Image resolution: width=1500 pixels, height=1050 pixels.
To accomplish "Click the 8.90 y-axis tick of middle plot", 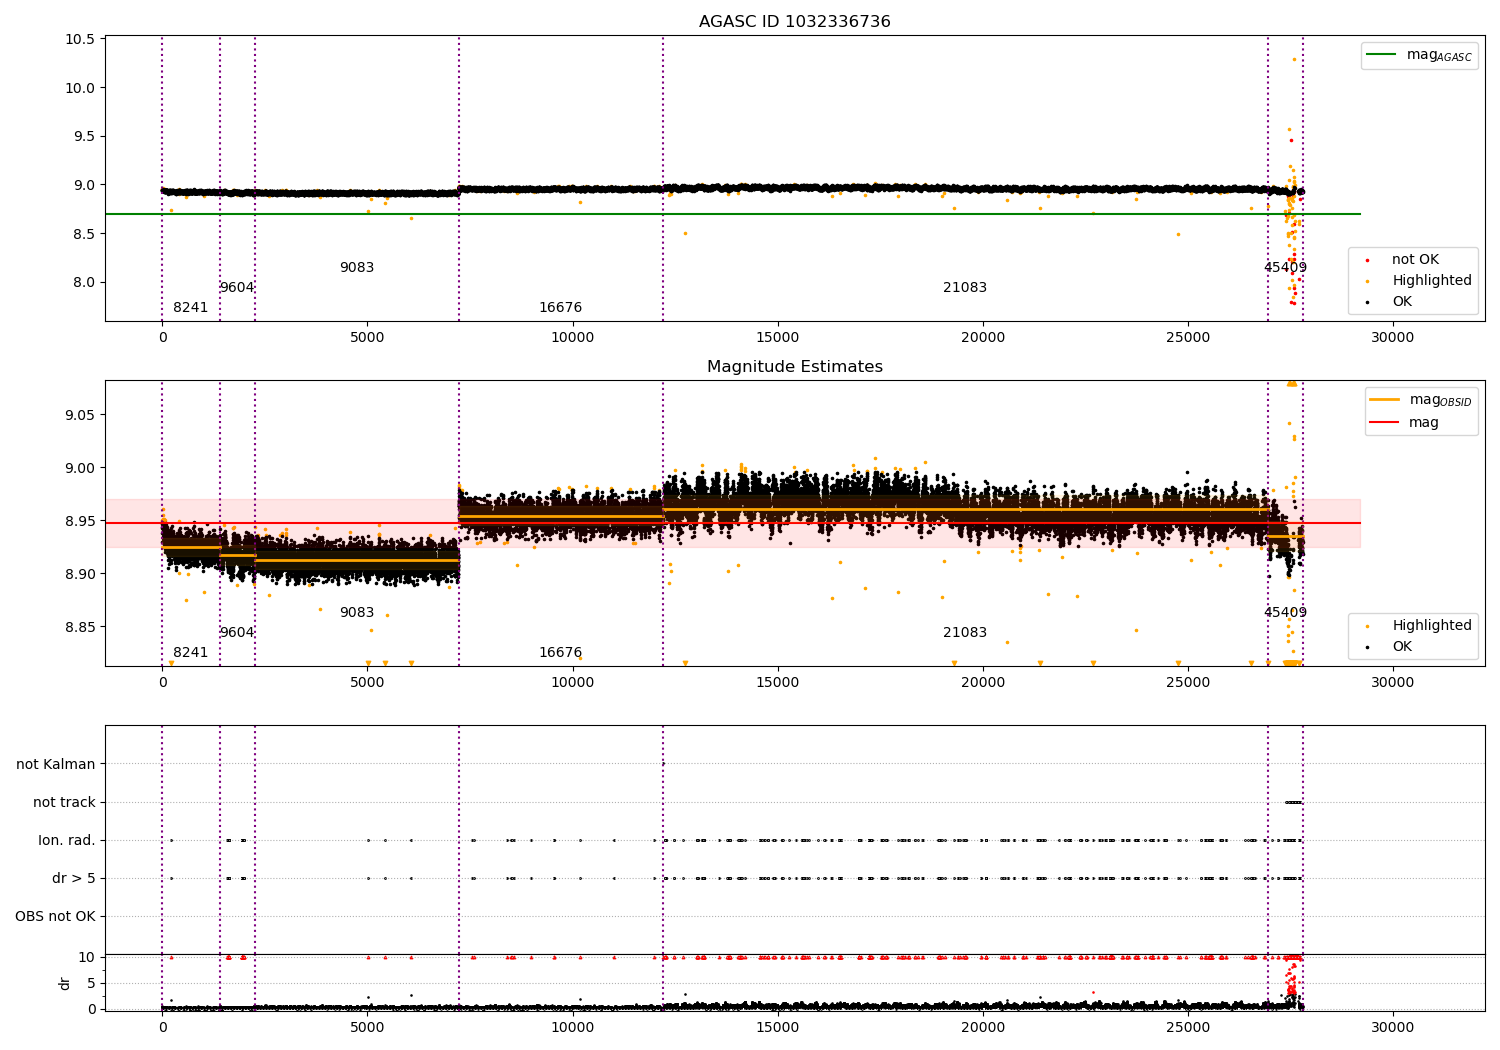I will point(81,574).
